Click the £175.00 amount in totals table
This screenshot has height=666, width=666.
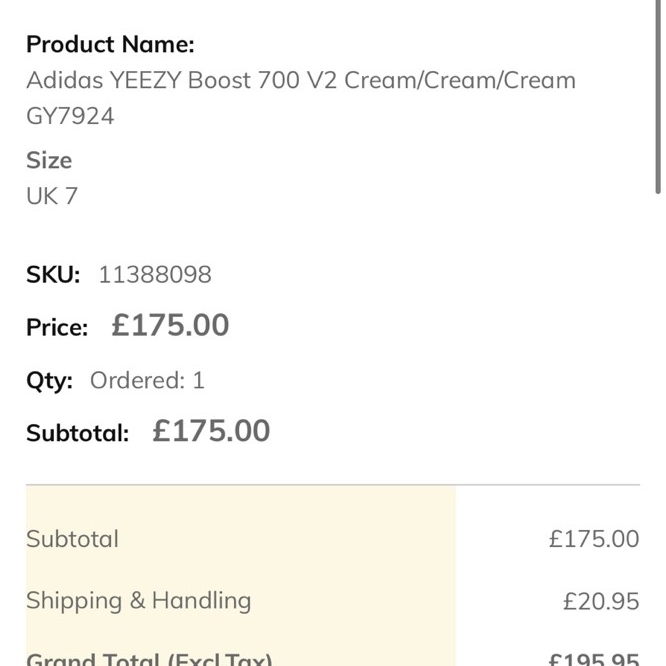[x=593, y=539]
